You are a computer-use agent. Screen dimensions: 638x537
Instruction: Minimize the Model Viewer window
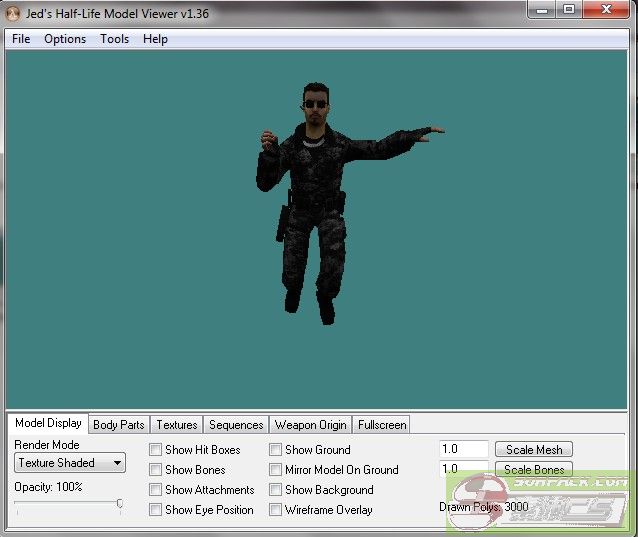(542, 10)
